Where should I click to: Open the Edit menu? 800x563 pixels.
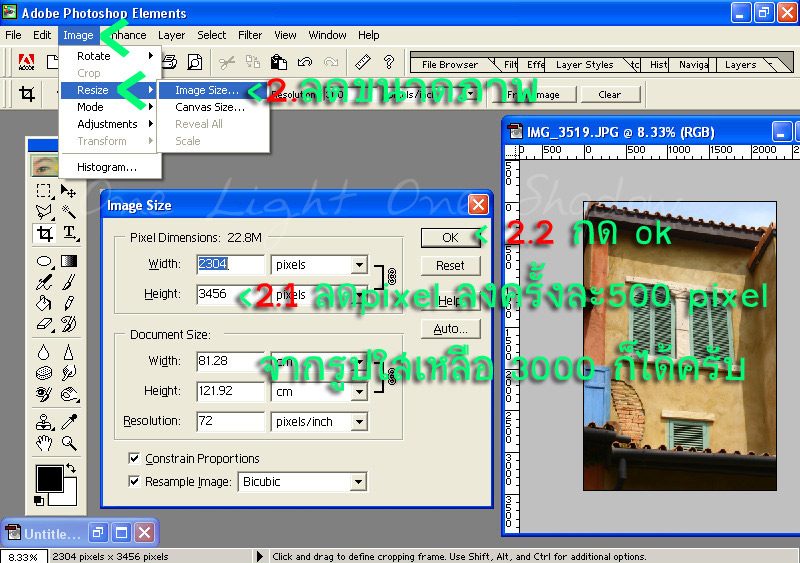(42, 35)
